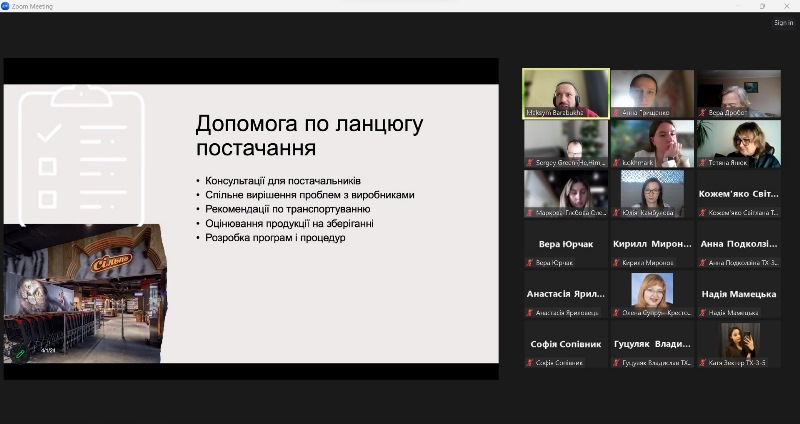Image resolution: width=800 pixels, height=424 pixels.
Task: Click muted mic icon in Вера Юрчак tile
Action: click(x=530, y=263)
